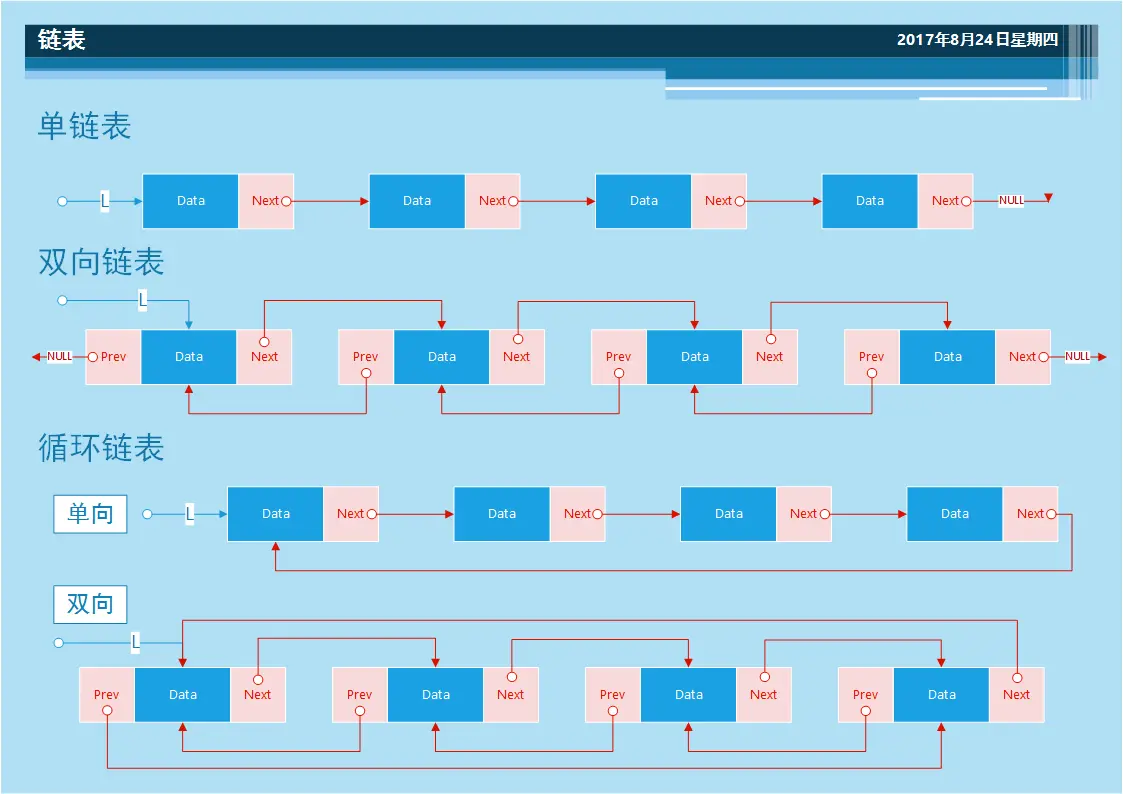Screen dimensions: 1123x794
Task: Select last Data box in 单向 circular row
Action: (x=955, y=514)
